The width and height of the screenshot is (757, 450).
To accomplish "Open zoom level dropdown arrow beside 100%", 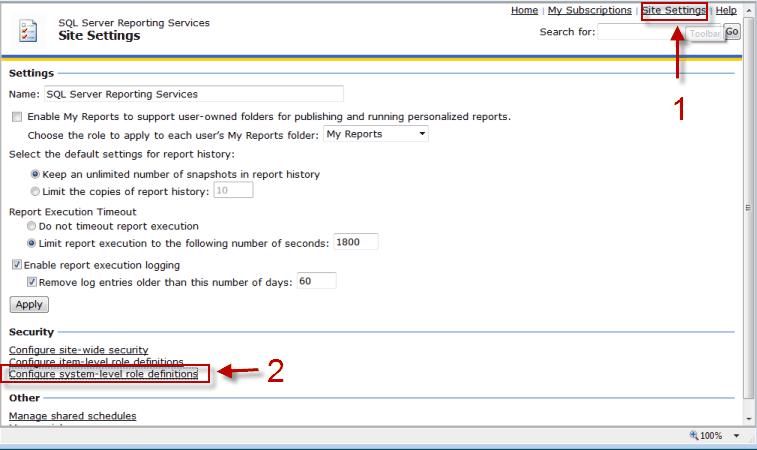I will click(737, 436).
